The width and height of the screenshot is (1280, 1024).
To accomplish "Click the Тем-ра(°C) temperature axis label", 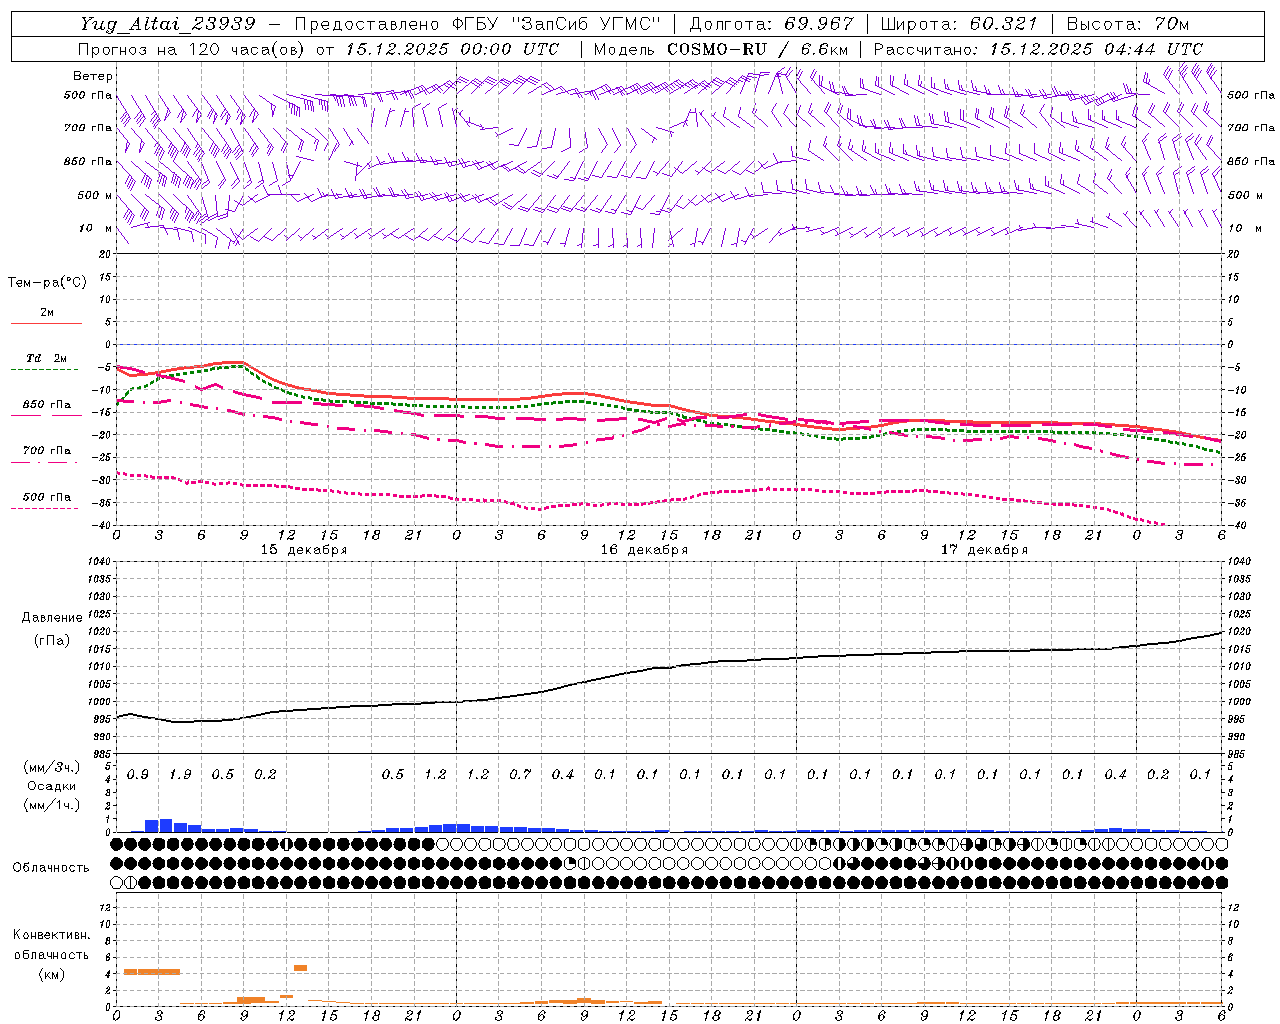I will [47, 283].
